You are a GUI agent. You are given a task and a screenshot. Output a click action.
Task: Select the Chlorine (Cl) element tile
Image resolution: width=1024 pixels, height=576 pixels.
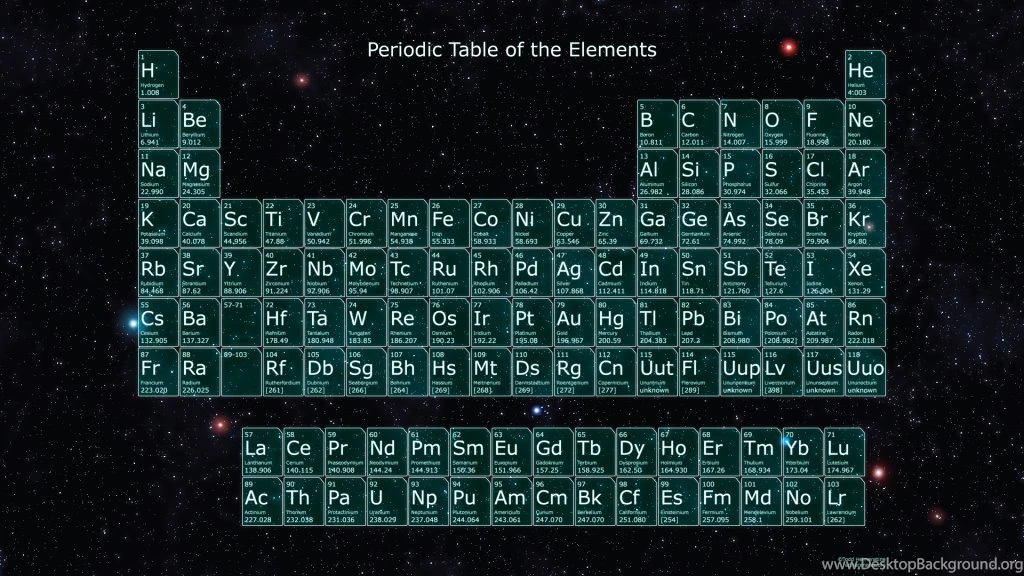point(824,173)
